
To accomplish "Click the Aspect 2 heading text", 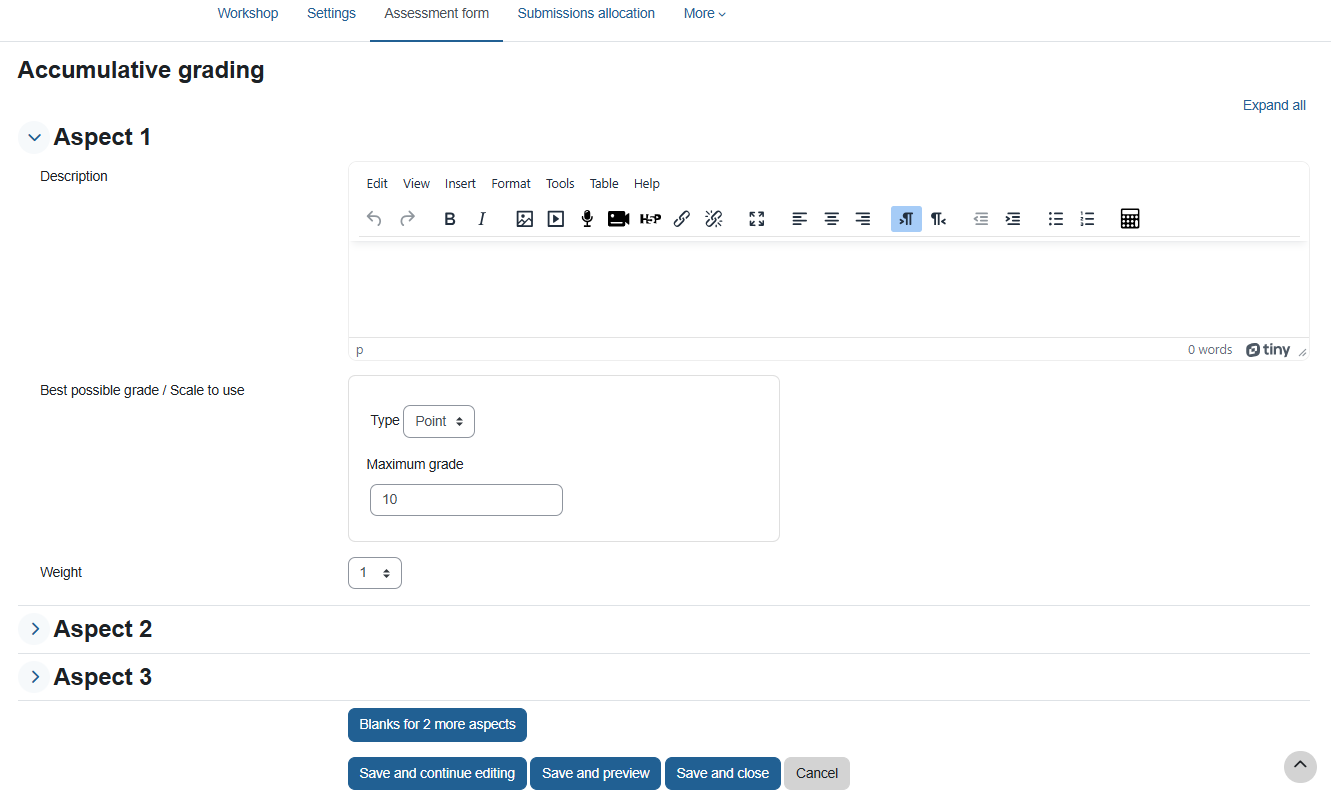I will [103, 629].
